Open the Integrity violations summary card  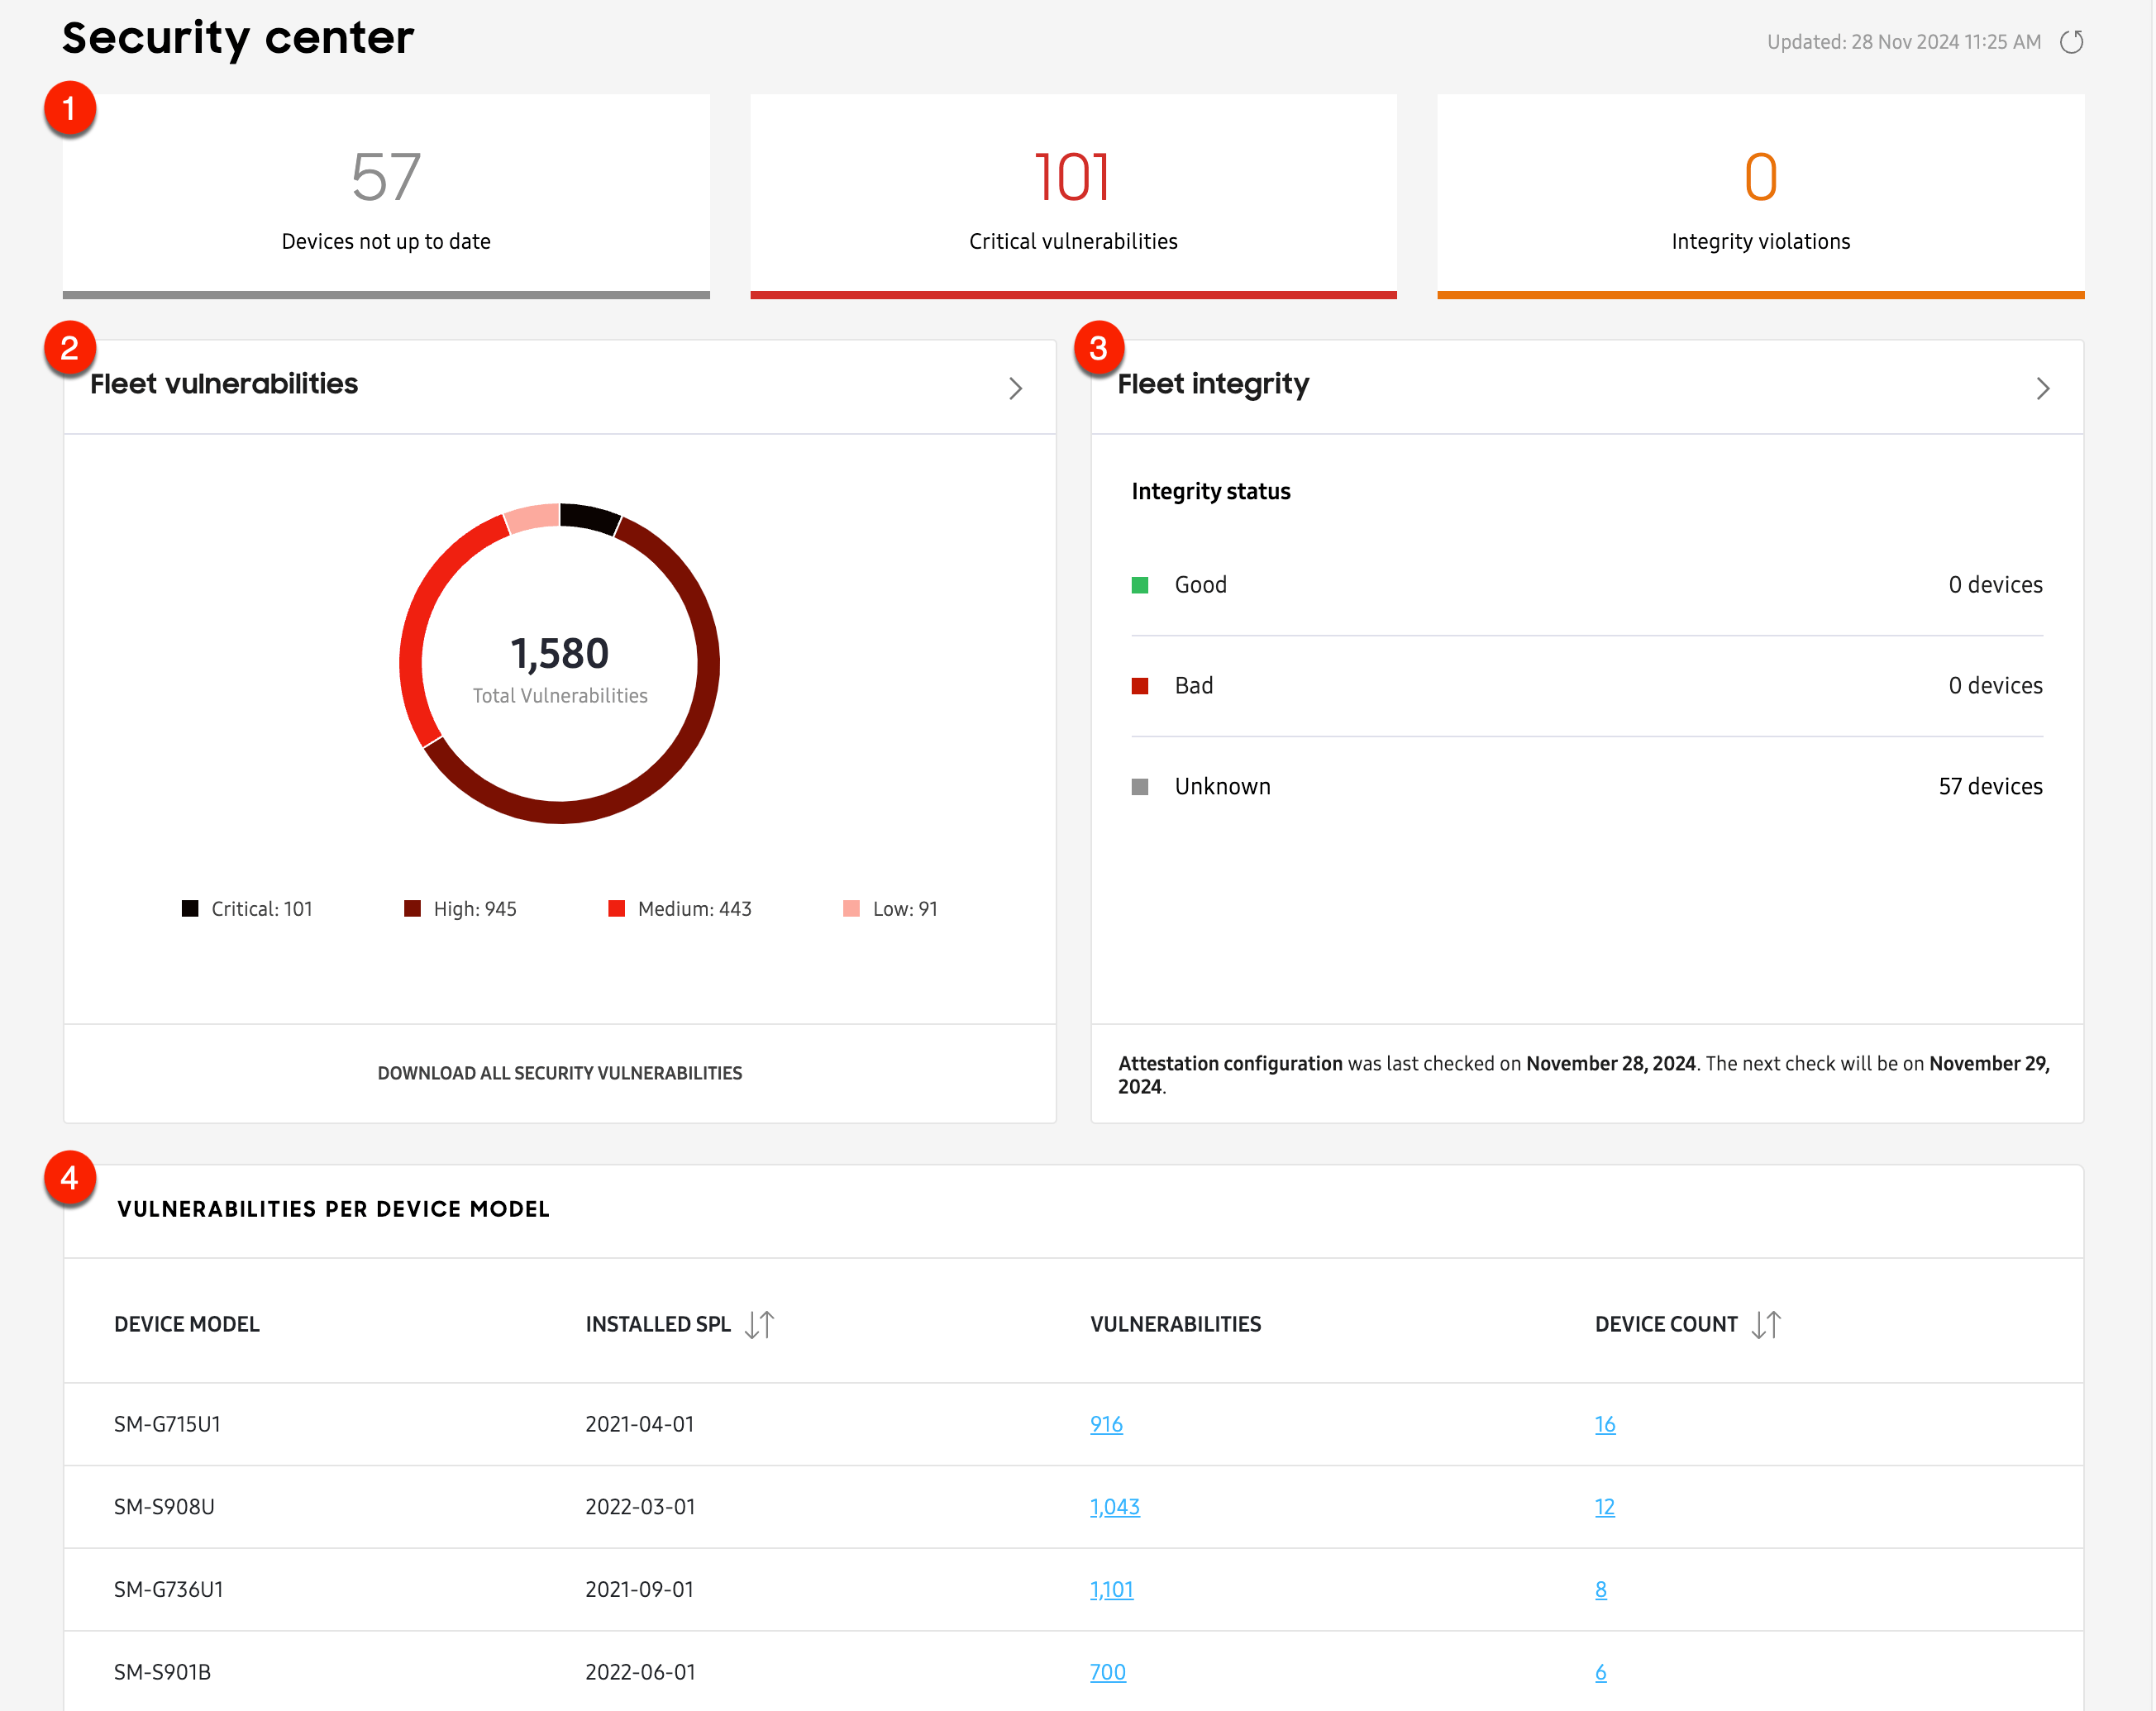[1760, 195]
